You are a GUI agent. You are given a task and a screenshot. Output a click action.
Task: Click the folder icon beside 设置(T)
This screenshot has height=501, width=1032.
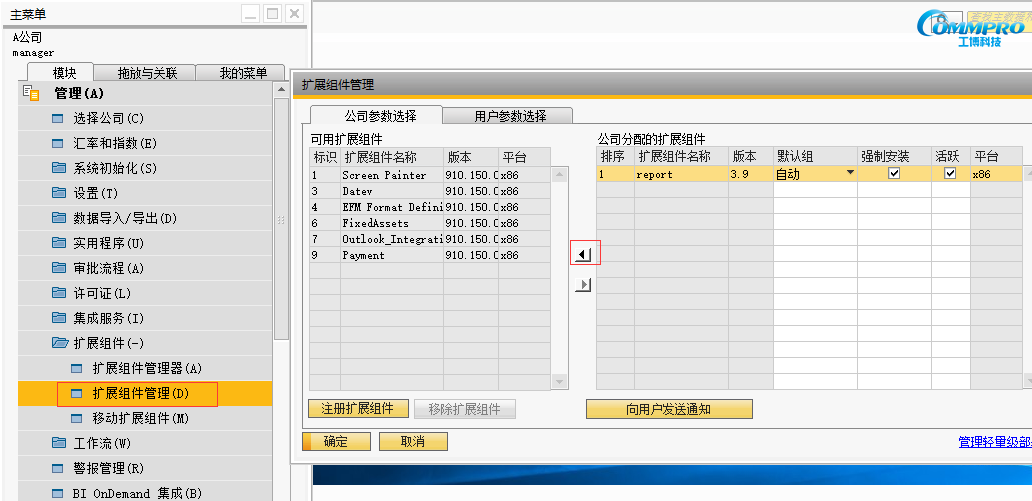point(59,193)
